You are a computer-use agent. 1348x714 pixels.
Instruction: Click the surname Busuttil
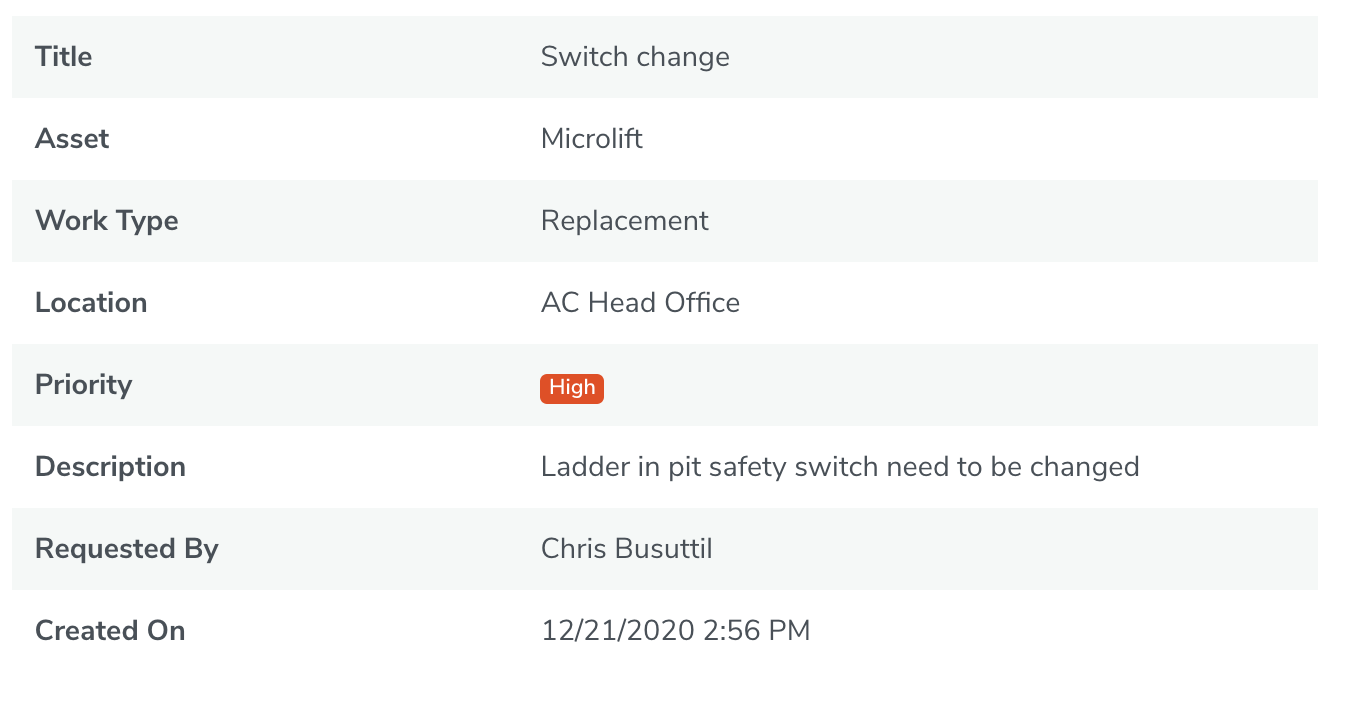[668, 549]
